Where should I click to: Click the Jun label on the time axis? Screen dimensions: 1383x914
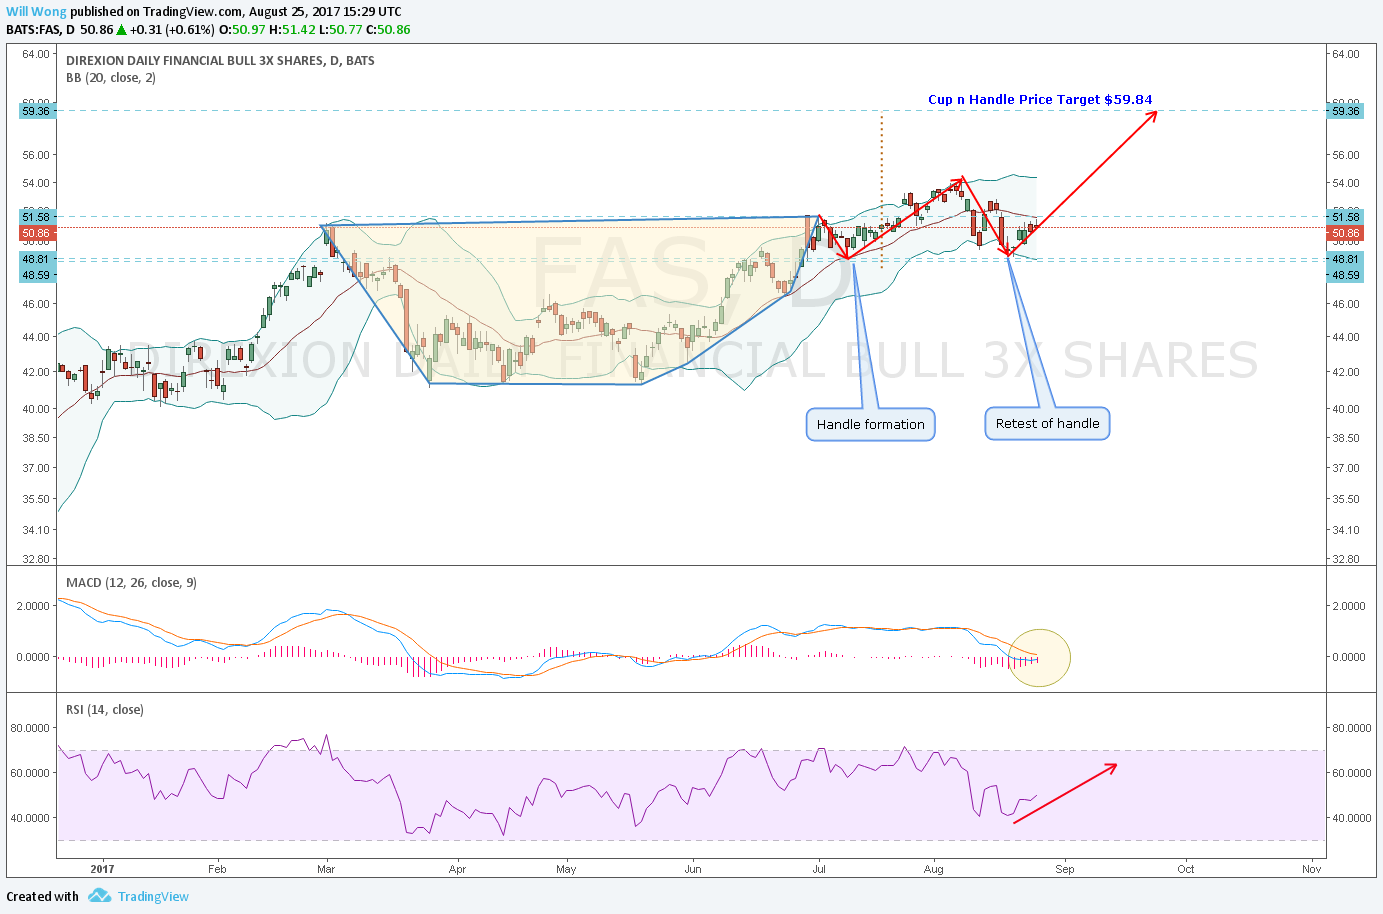[693, 869]
